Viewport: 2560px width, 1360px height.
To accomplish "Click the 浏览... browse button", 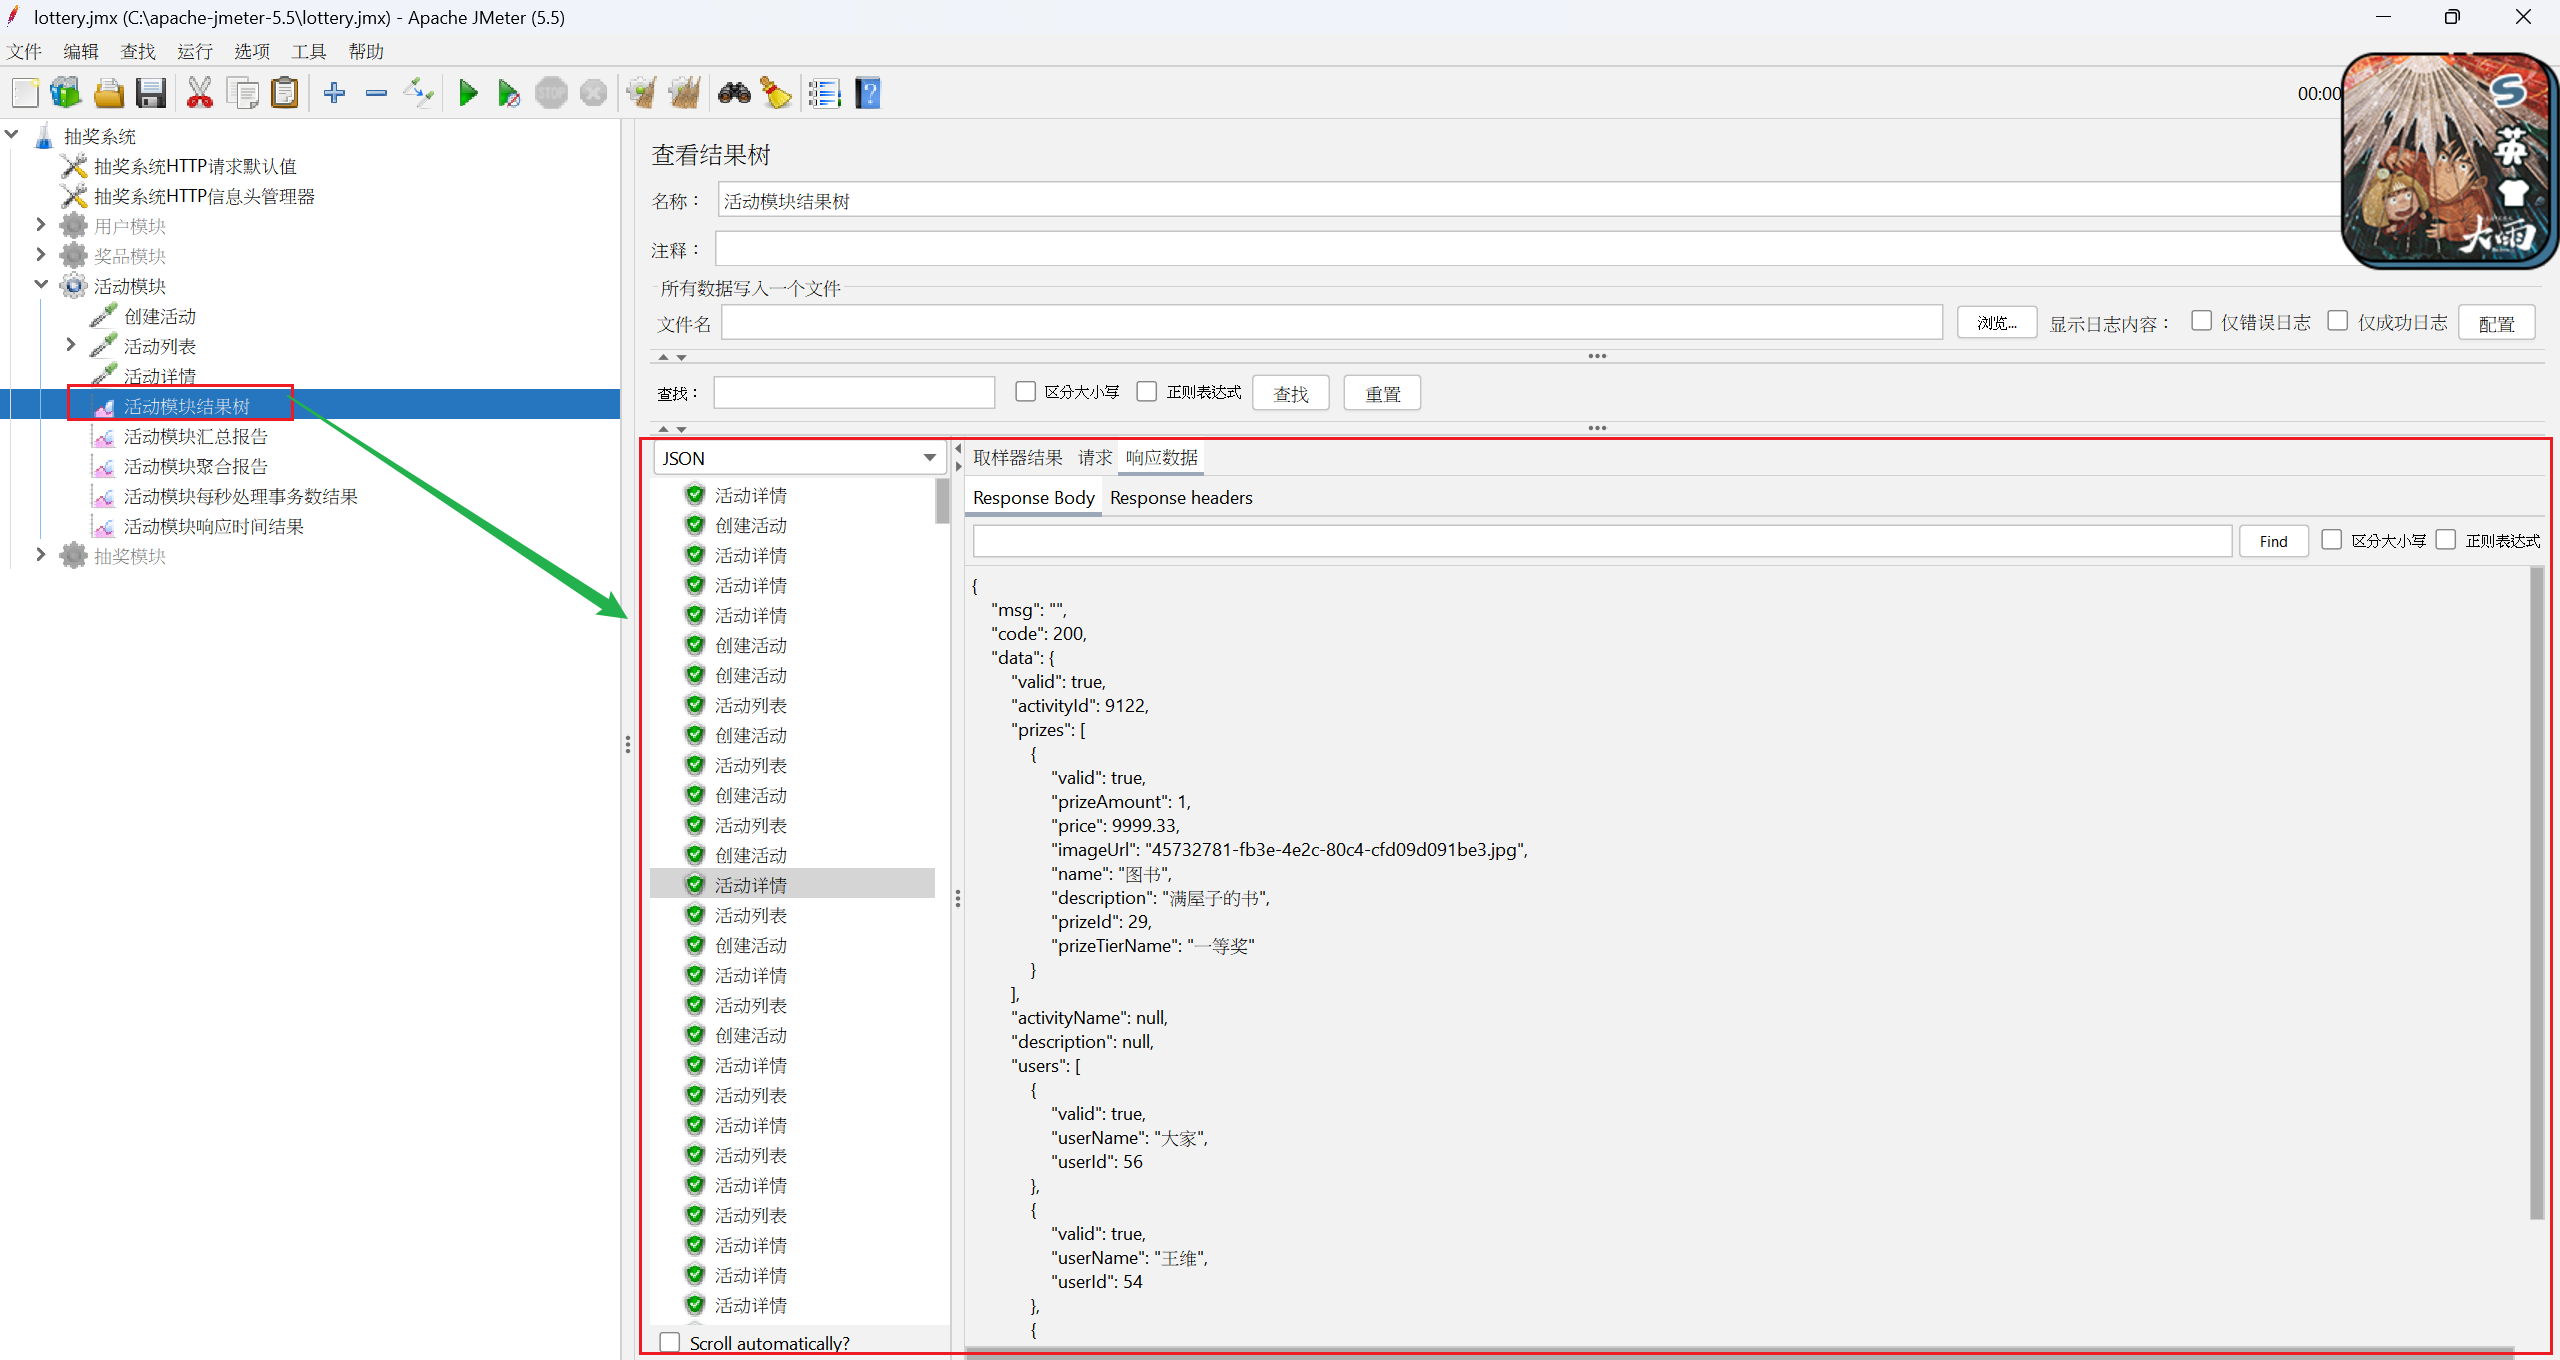I will tap(1996, 323).
